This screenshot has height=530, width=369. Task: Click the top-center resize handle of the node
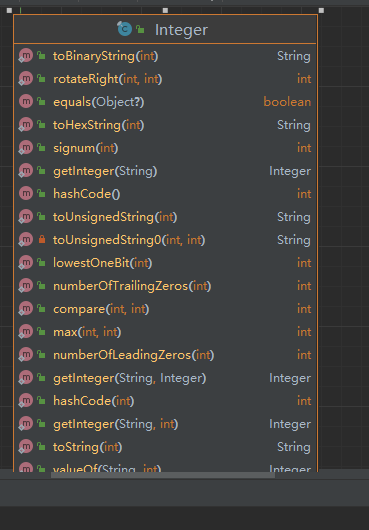[x=165, y=10]
